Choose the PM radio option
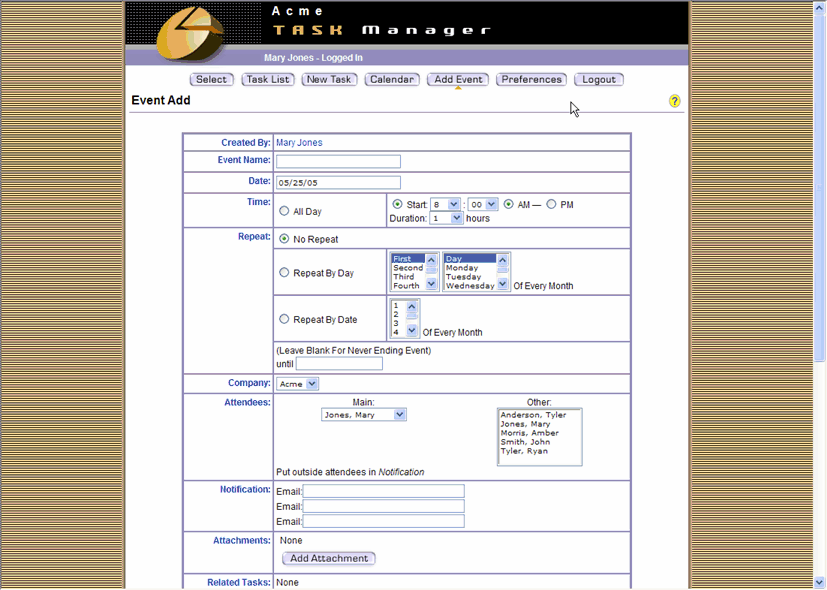This screenshot has width=827, height=590. pyautogui.click(x=551, y=204)
